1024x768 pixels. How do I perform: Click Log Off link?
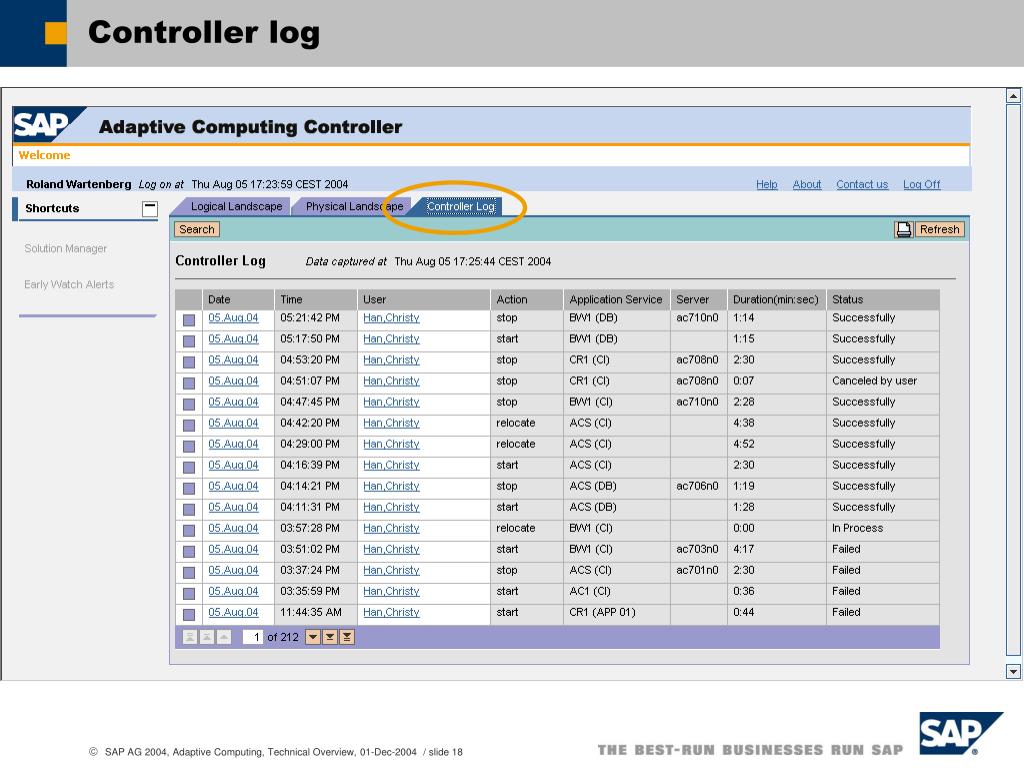[921, 184]
